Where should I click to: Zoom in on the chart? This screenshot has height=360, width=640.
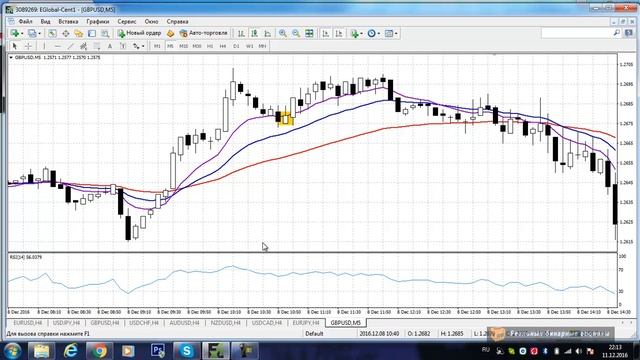[282, 33]
